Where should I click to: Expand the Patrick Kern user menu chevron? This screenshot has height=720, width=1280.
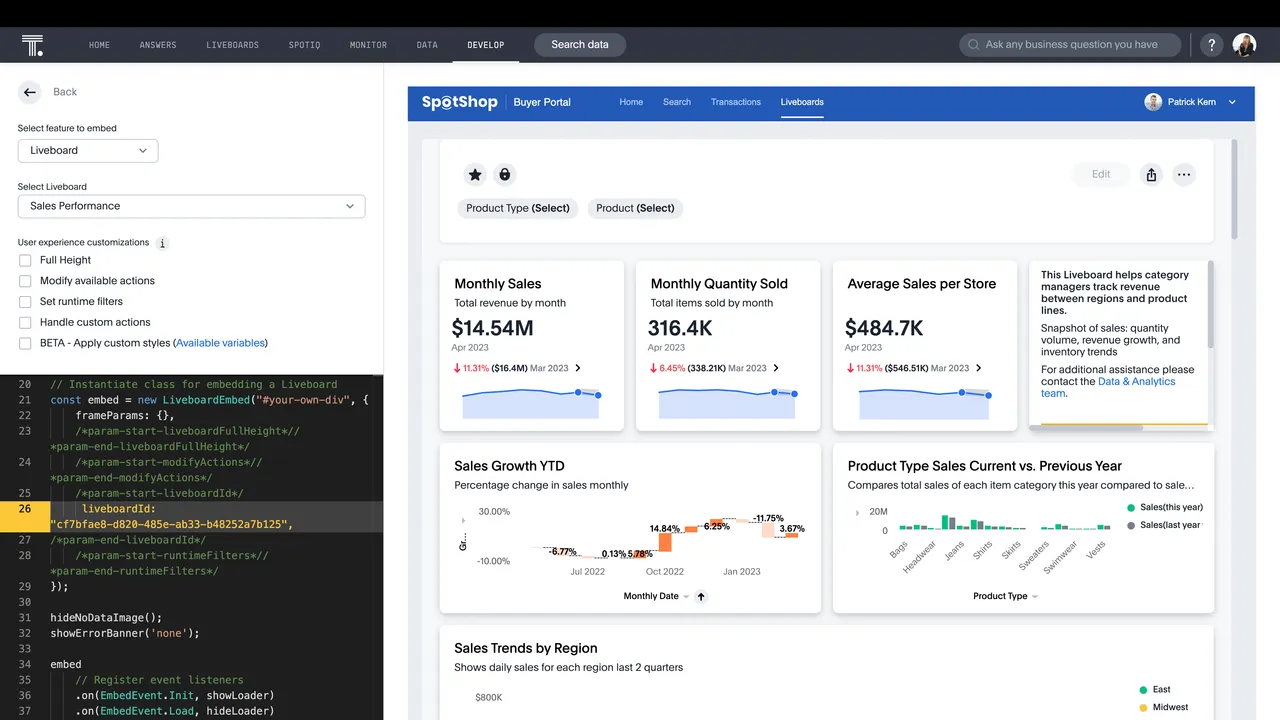coord(1232,102)
